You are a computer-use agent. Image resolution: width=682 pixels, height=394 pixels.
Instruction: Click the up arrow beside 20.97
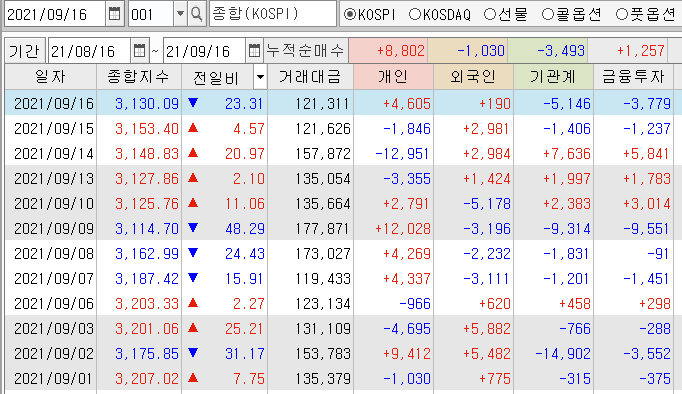click(193, 153)
